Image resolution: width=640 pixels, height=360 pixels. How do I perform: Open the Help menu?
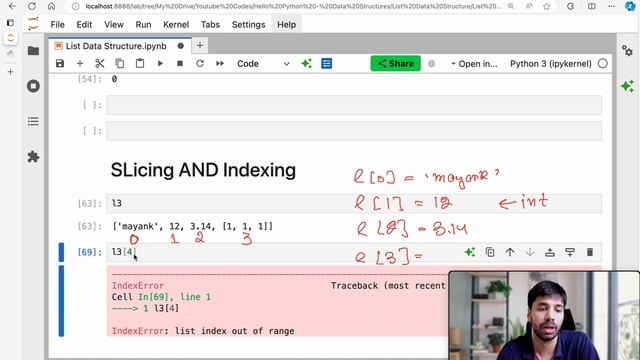[x=287, y=24]
